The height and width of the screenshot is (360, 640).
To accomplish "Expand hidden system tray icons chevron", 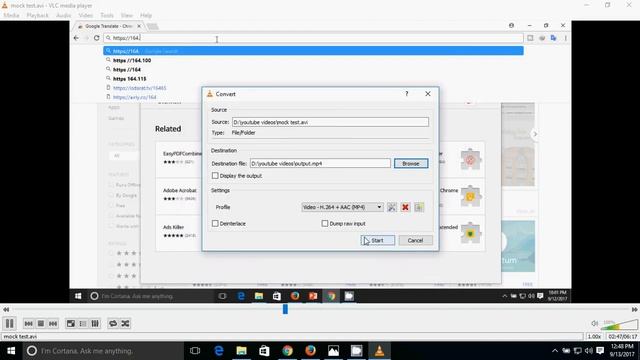I will coord(555,351).
